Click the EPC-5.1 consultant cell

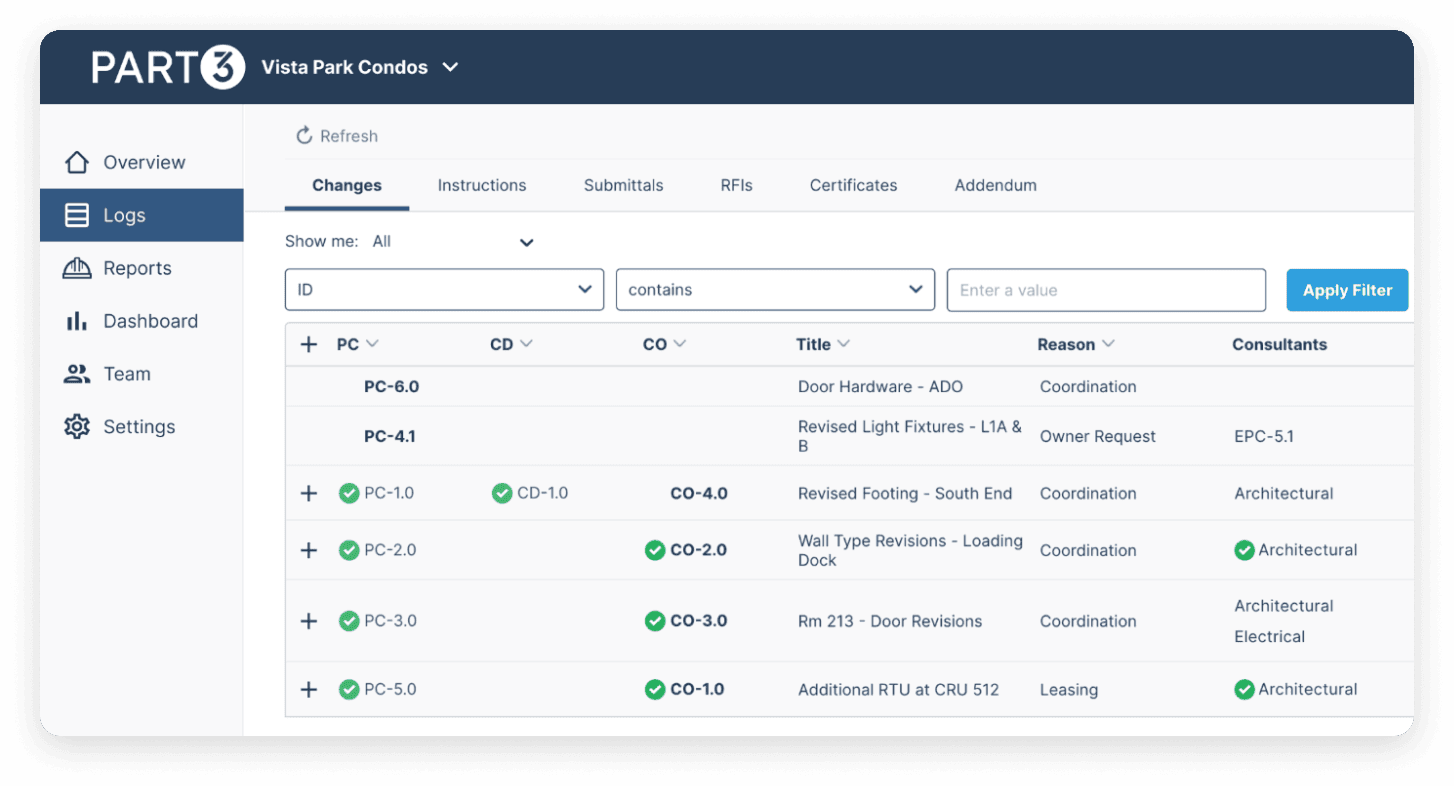(x=1264, y=436)
